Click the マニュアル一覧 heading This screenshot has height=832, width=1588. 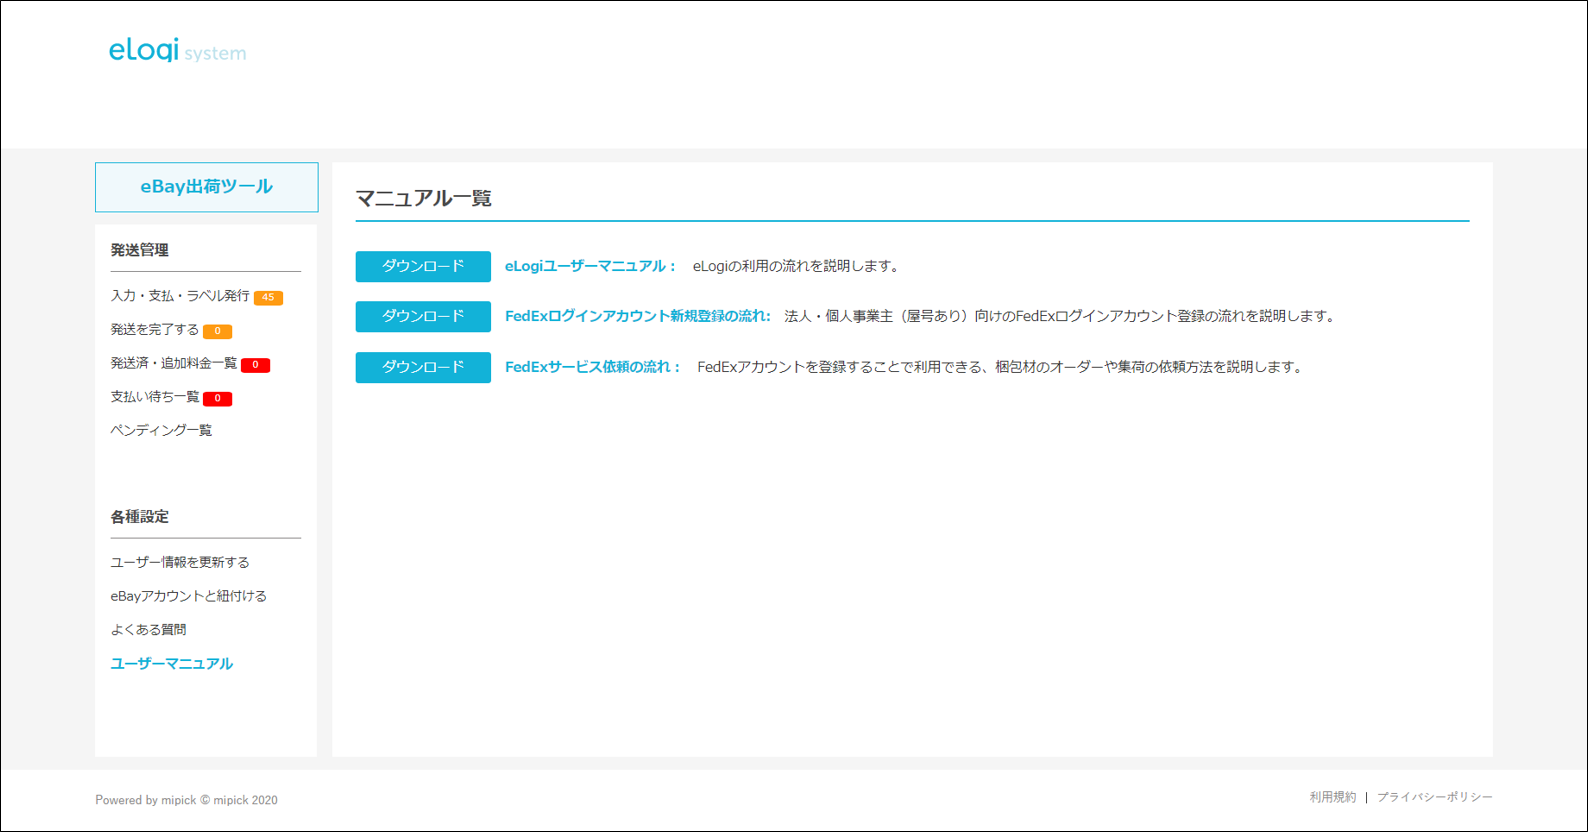point(424,198)
